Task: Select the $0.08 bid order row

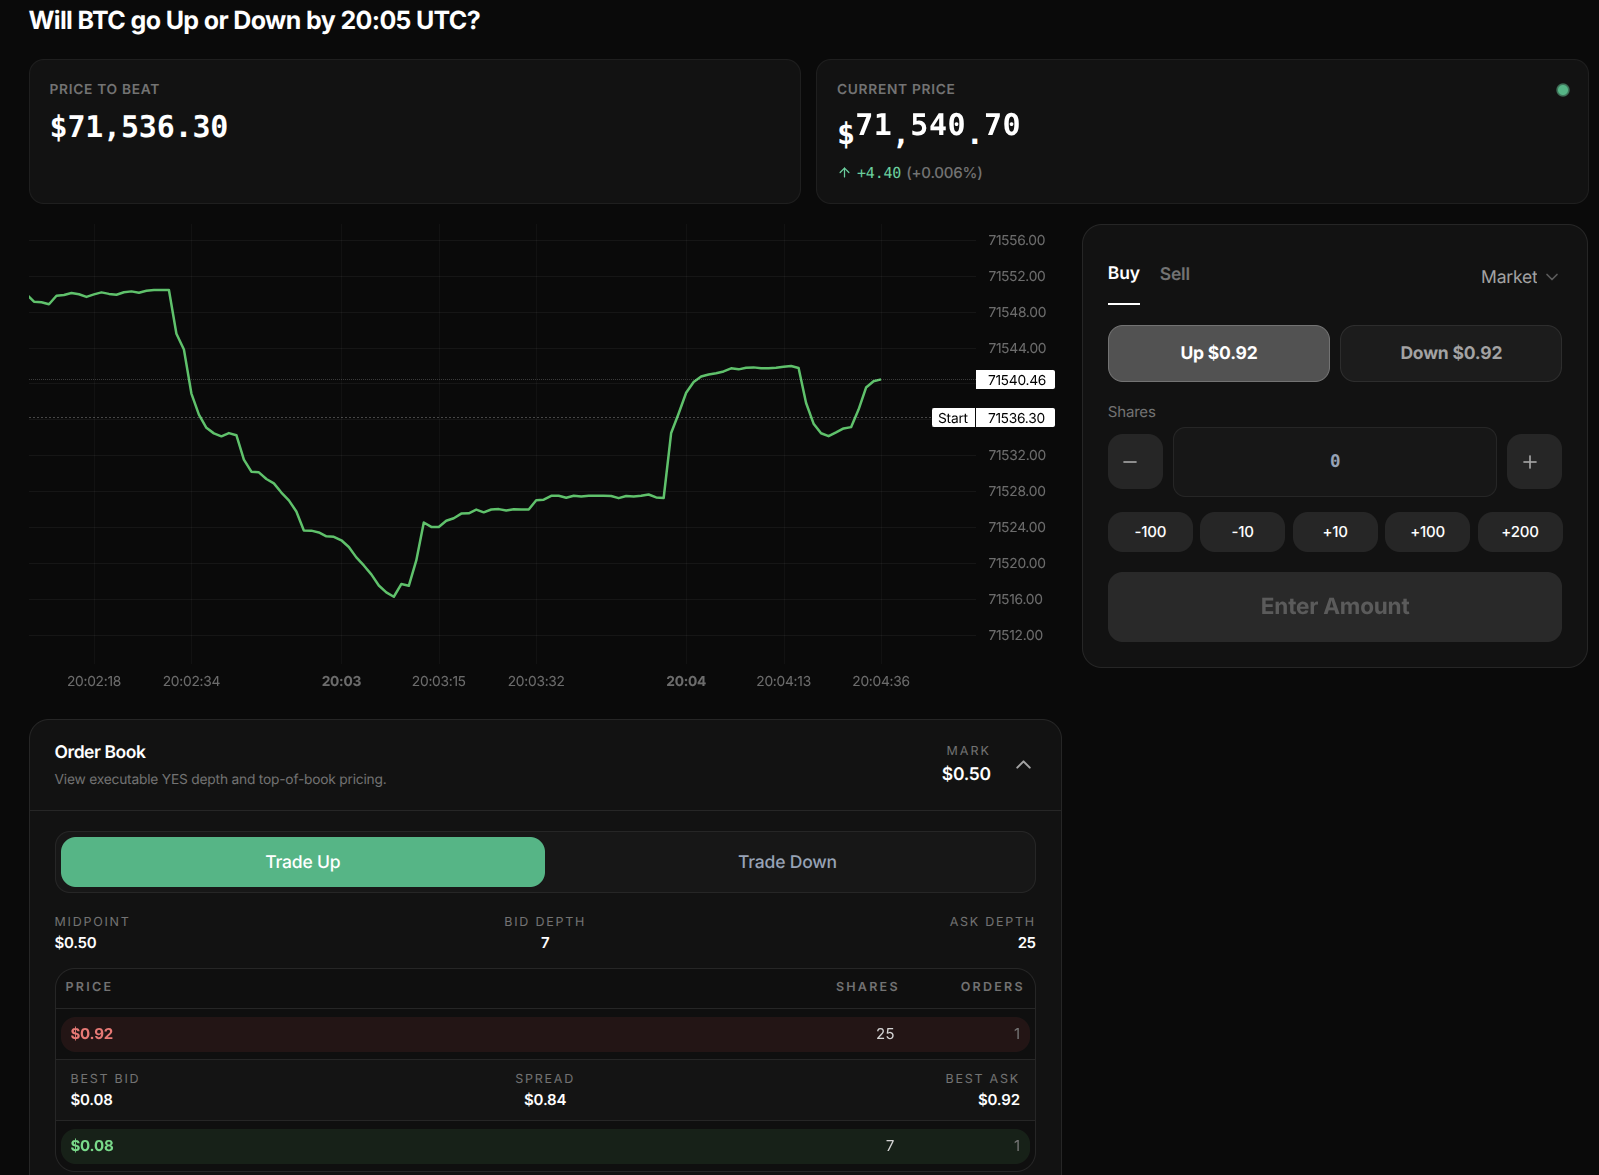Action: [545, 1146]
